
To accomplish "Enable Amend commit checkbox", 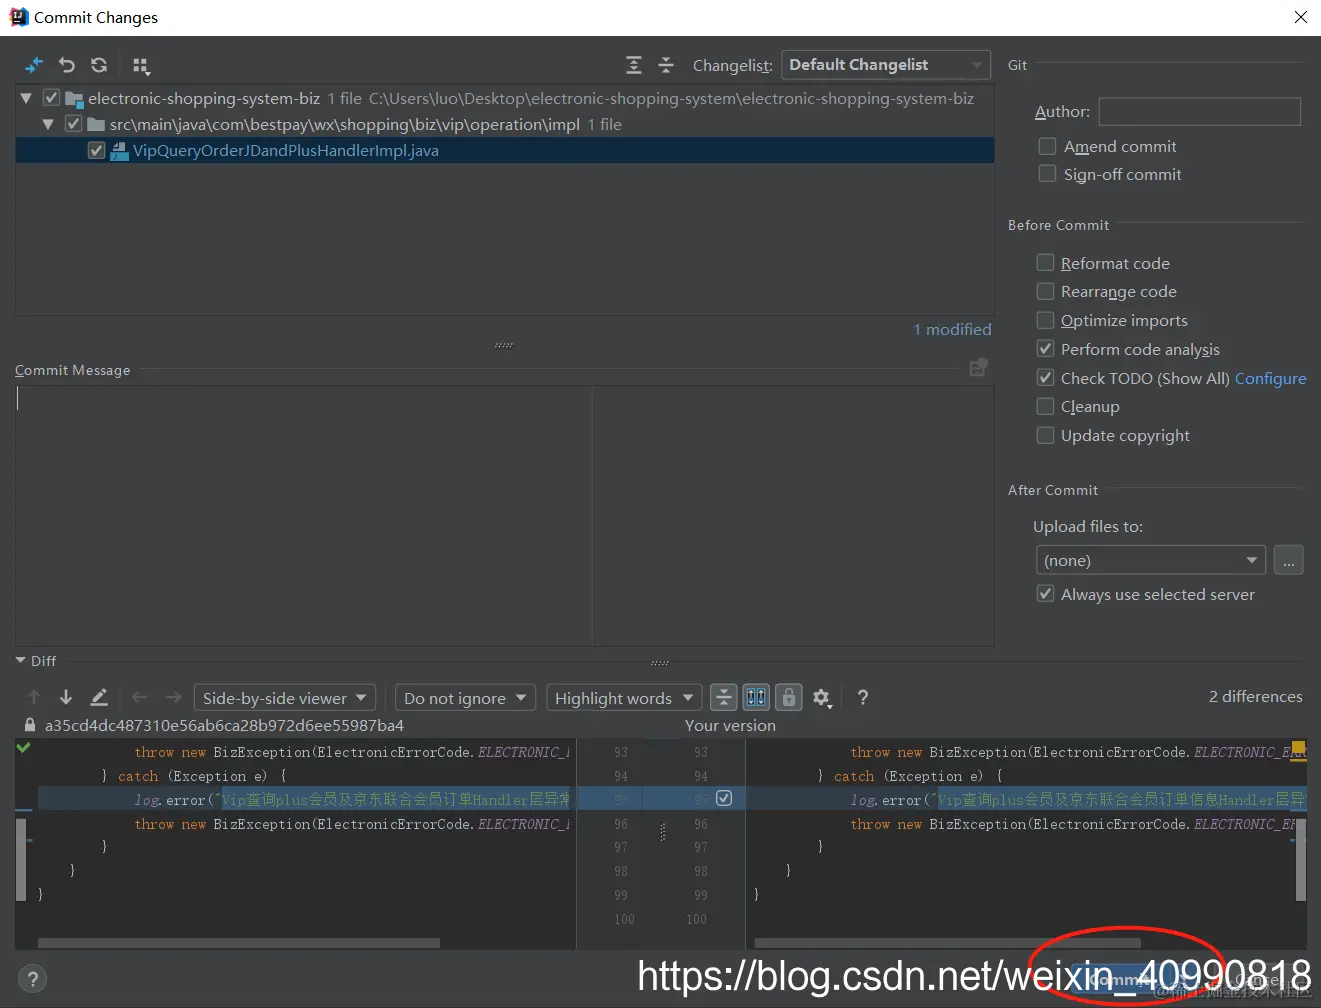I will click(1047, 146).
